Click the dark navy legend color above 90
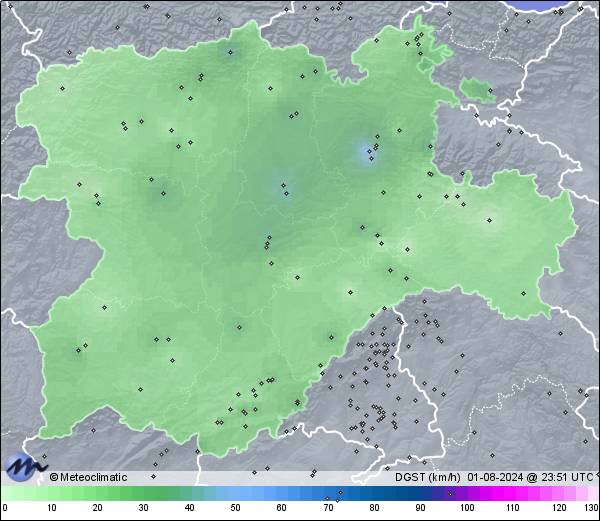Screen dimensions: 600x521 click(x=420, y=493)
